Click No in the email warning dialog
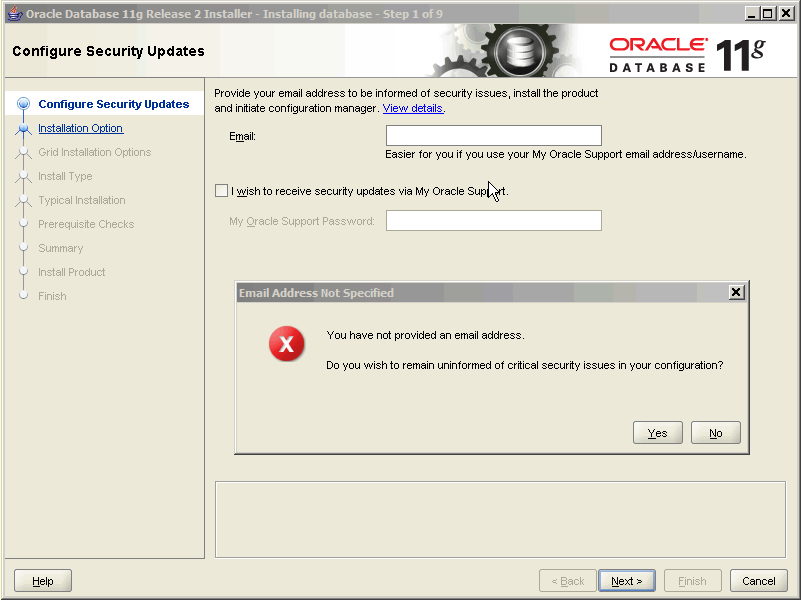The width and height of the screenshot is (801, 600). pos(715,433)
